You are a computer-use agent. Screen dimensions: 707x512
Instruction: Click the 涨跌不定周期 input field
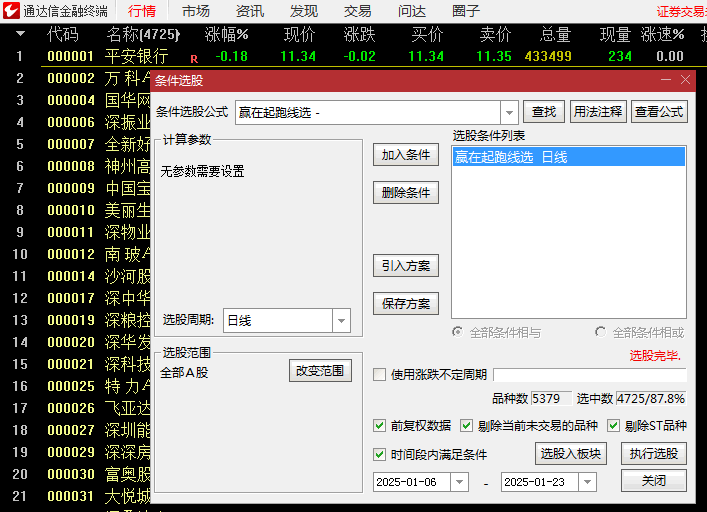pos(590,375)
